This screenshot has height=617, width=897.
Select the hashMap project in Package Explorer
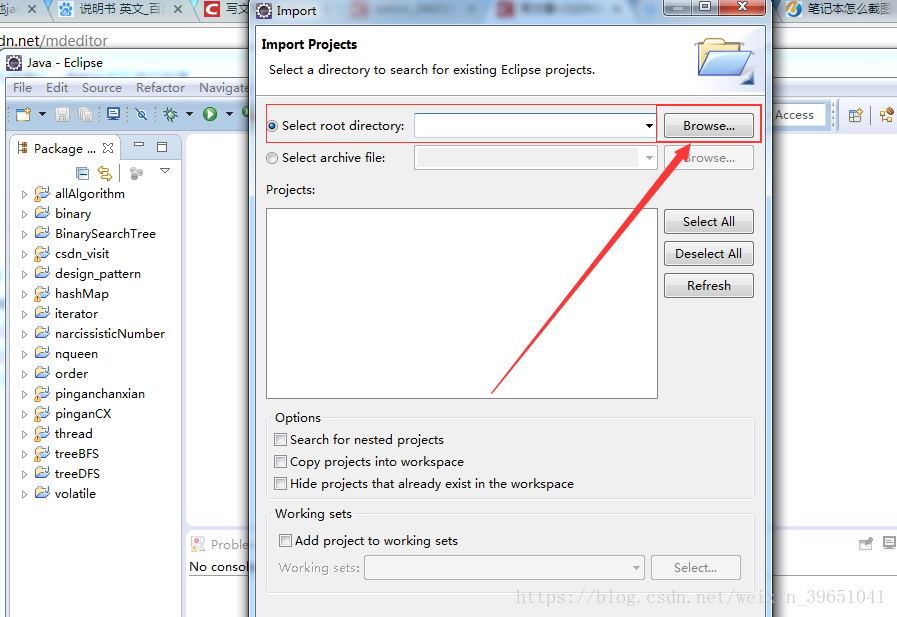pos(82,294)
